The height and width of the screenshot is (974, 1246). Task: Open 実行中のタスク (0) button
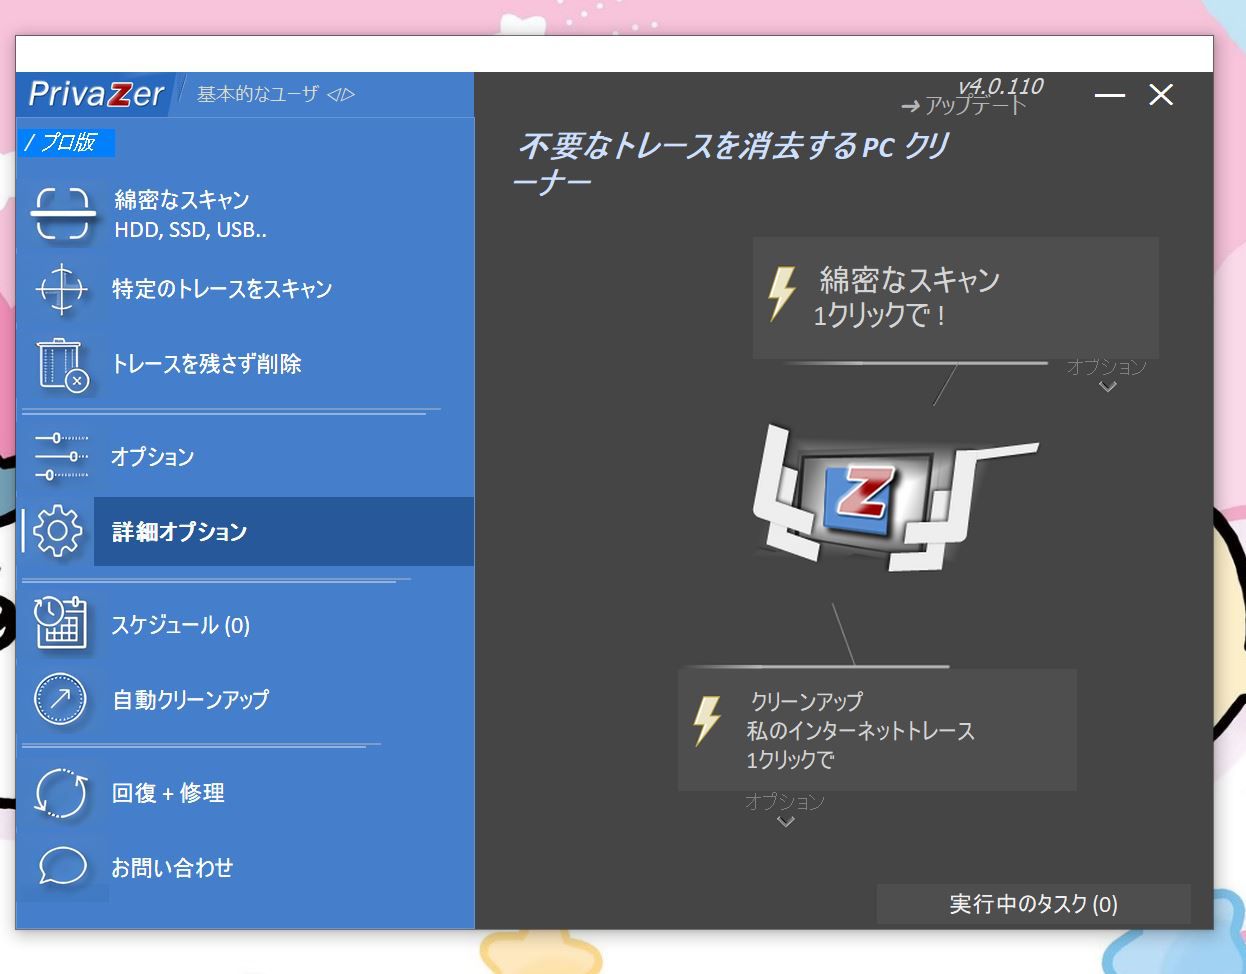coord(1033,904)
